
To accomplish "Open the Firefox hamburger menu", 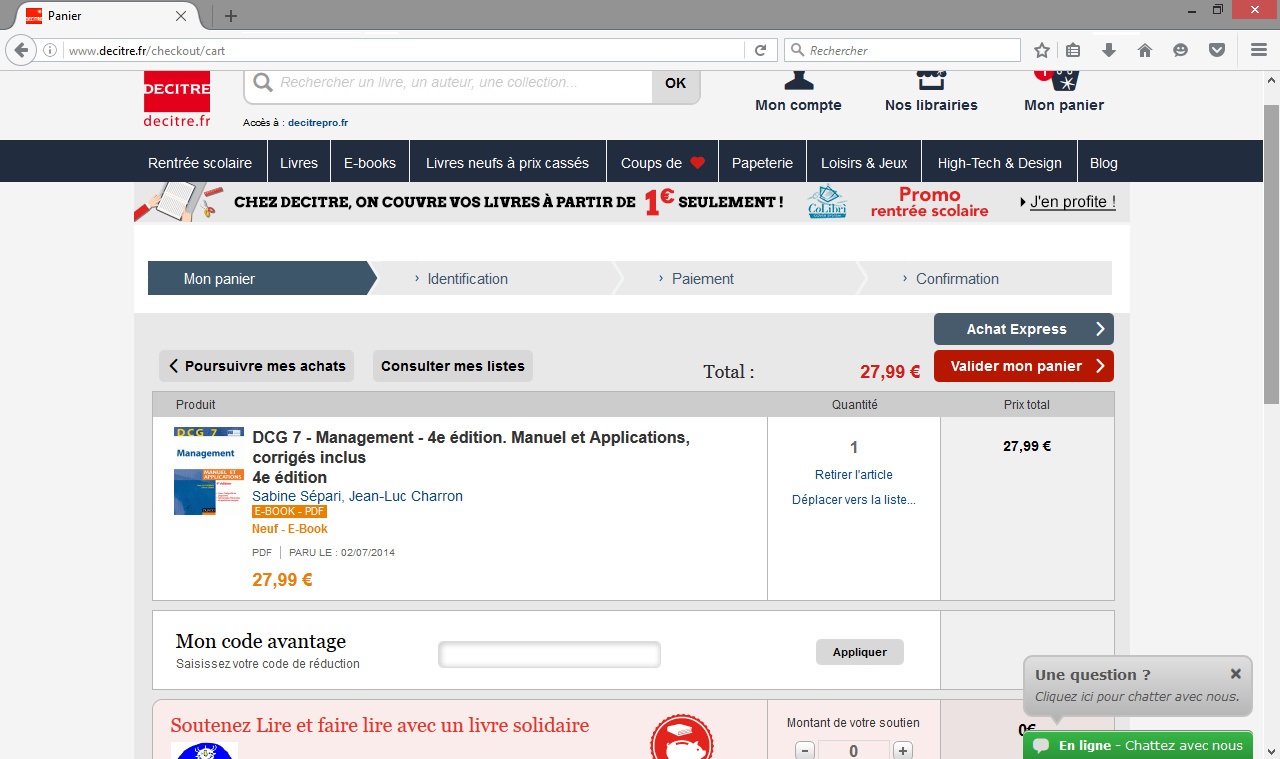I will (x=1259, y=50).
